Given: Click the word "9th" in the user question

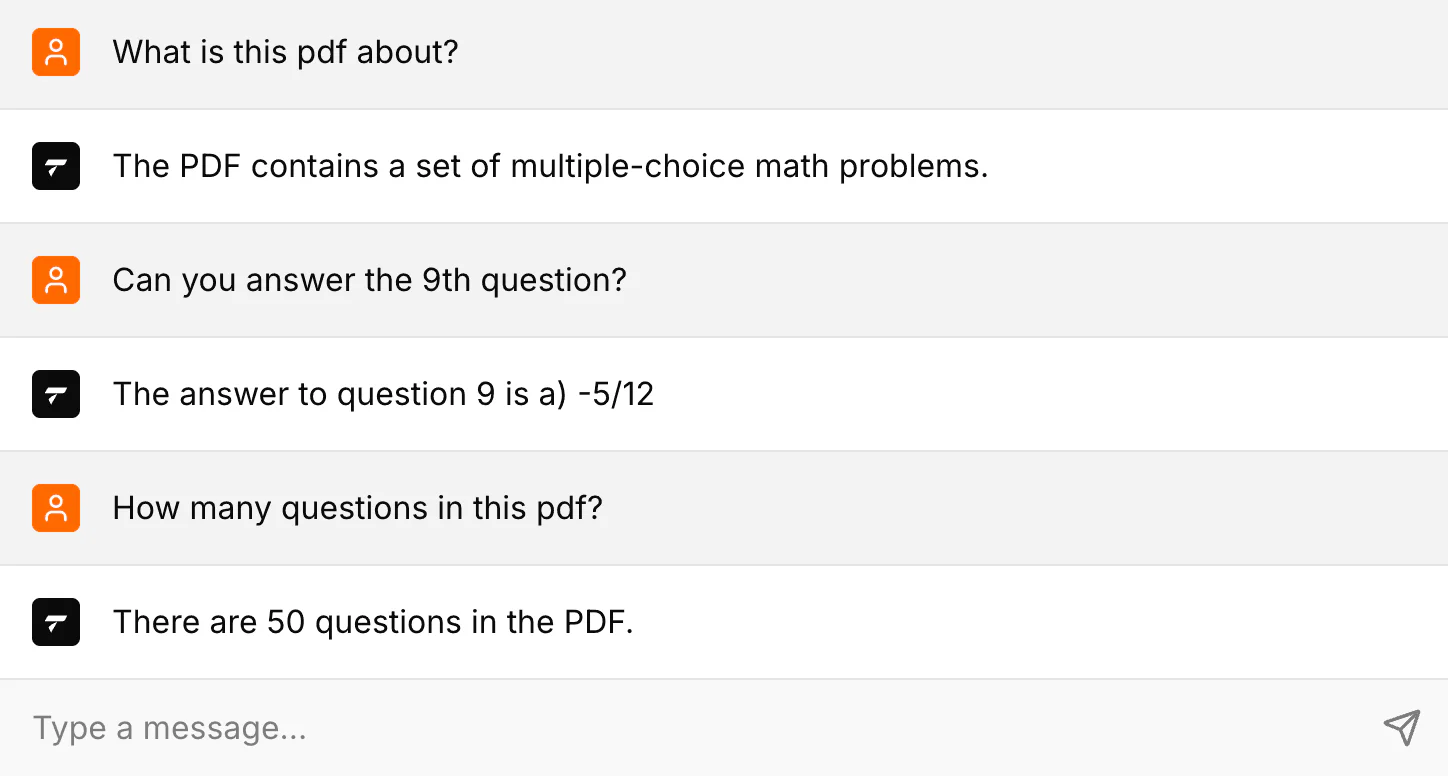Looking at the screenshot, I should pyautogui.click(x=446, y=280).
